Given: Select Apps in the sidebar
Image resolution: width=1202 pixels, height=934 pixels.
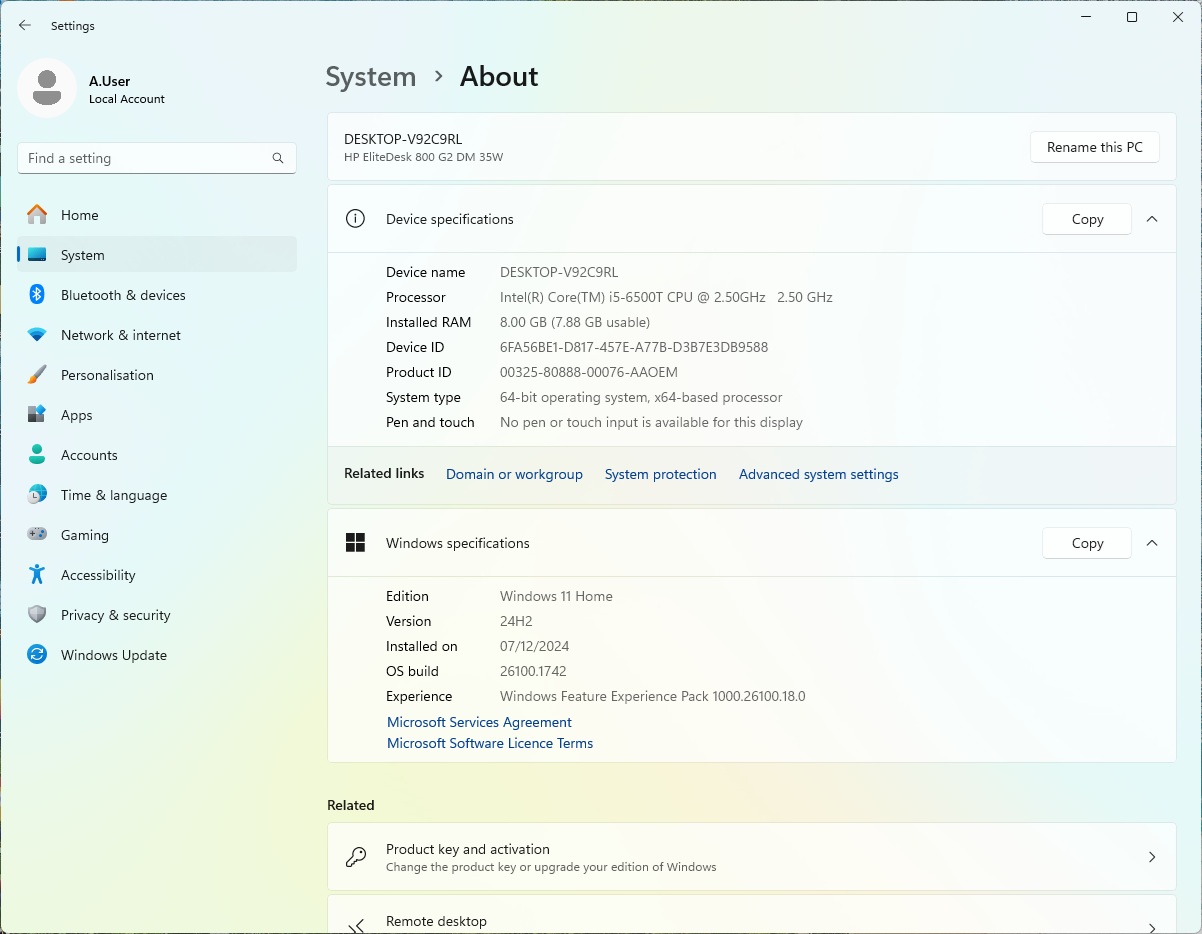Looking at the screenshot, I should (77, 415).
